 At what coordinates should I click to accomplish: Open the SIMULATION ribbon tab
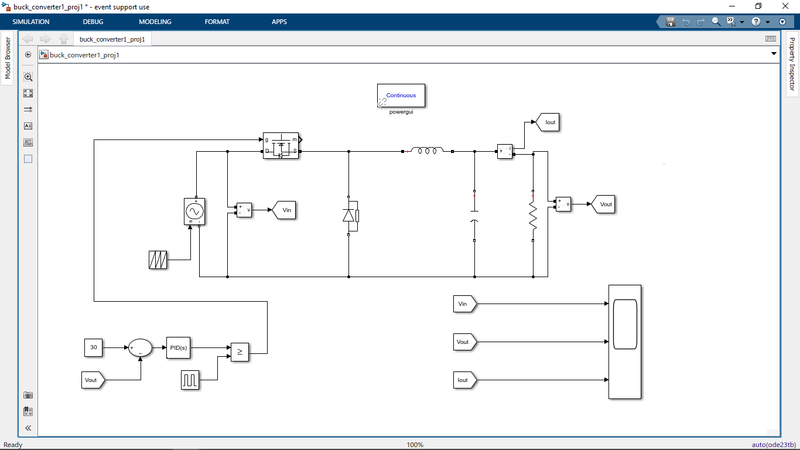(31, 21)
